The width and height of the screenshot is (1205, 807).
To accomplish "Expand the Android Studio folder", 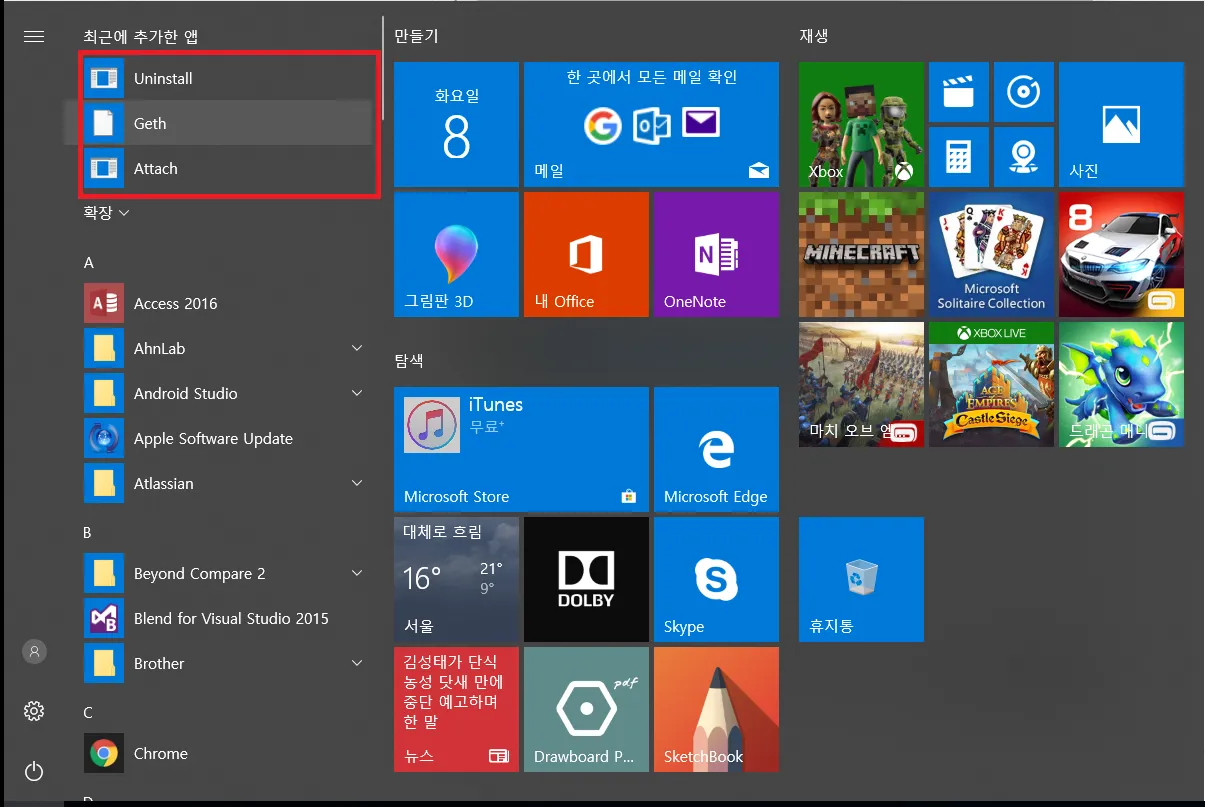I will [357, 393].
